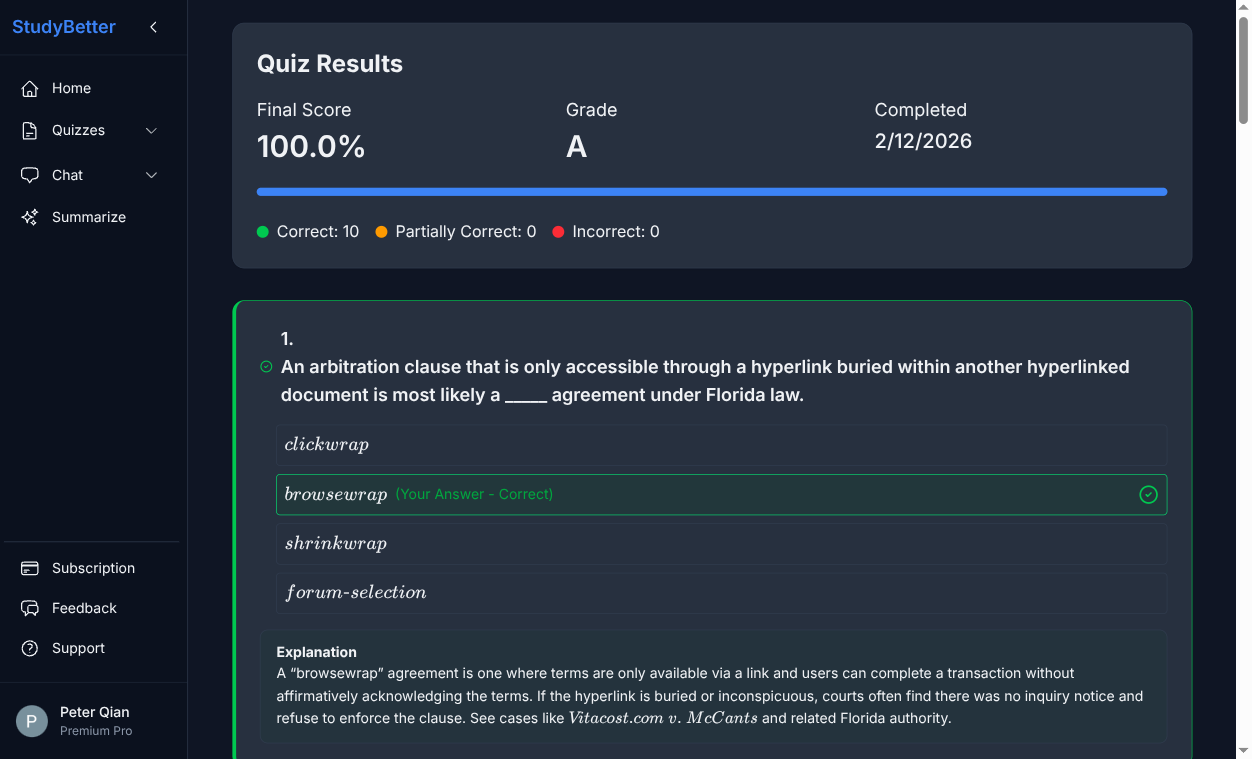Click the green checkmark on browsewrap answer
Image resolution: width=1252 pixels, height=759 pixels.
(1148, 494)
